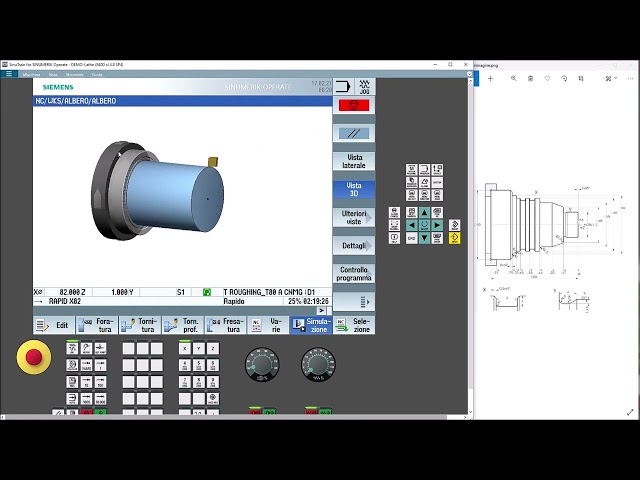640x480 pixels.
Task: Toggle JOG mode on machine control panel
Action: click(72, 349)
